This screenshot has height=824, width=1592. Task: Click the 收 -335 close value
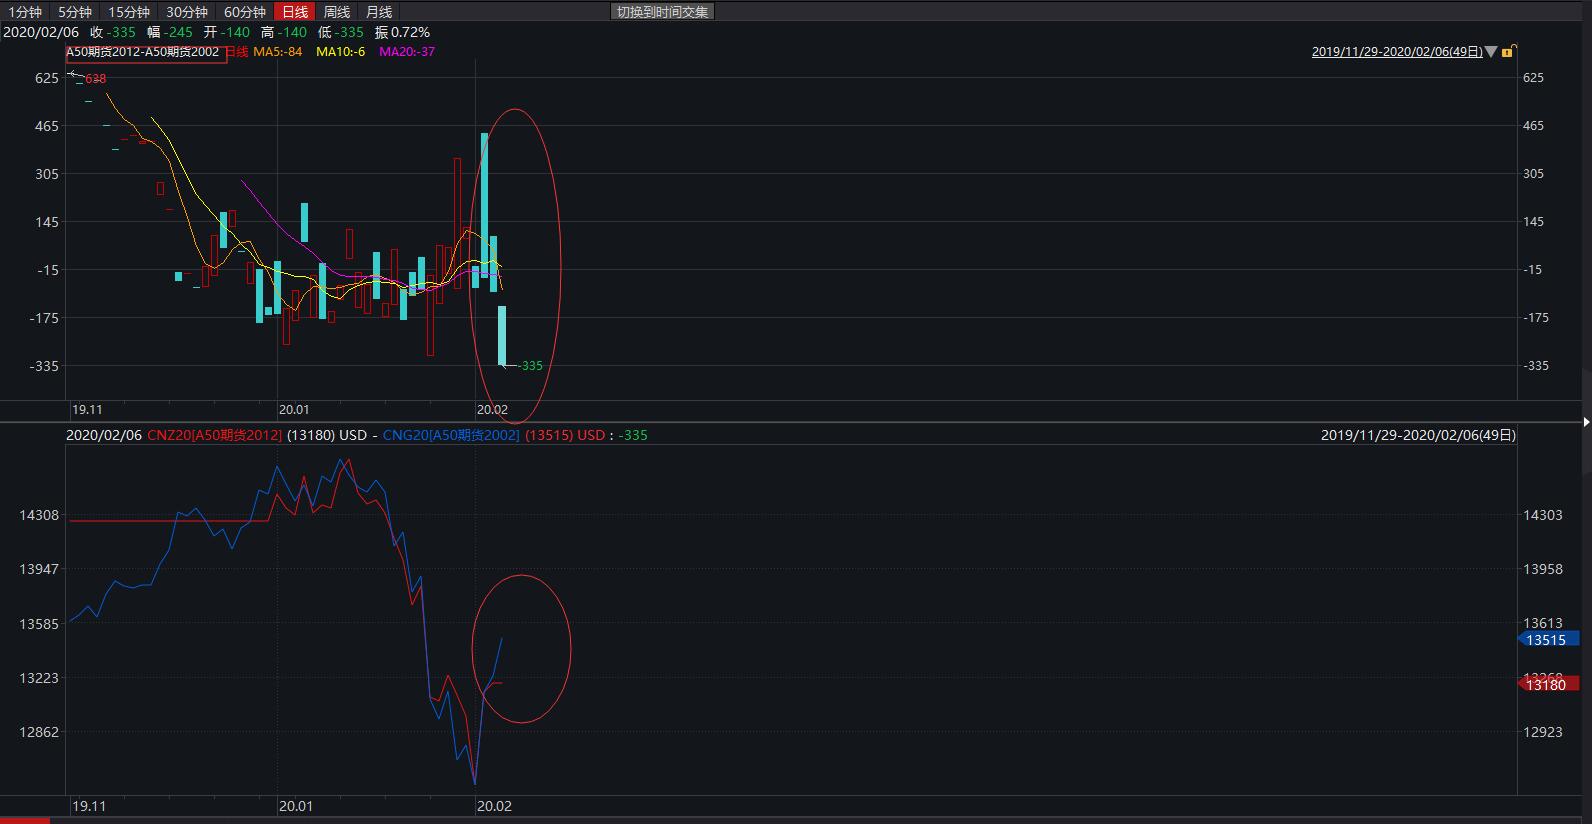pos(113,32)
